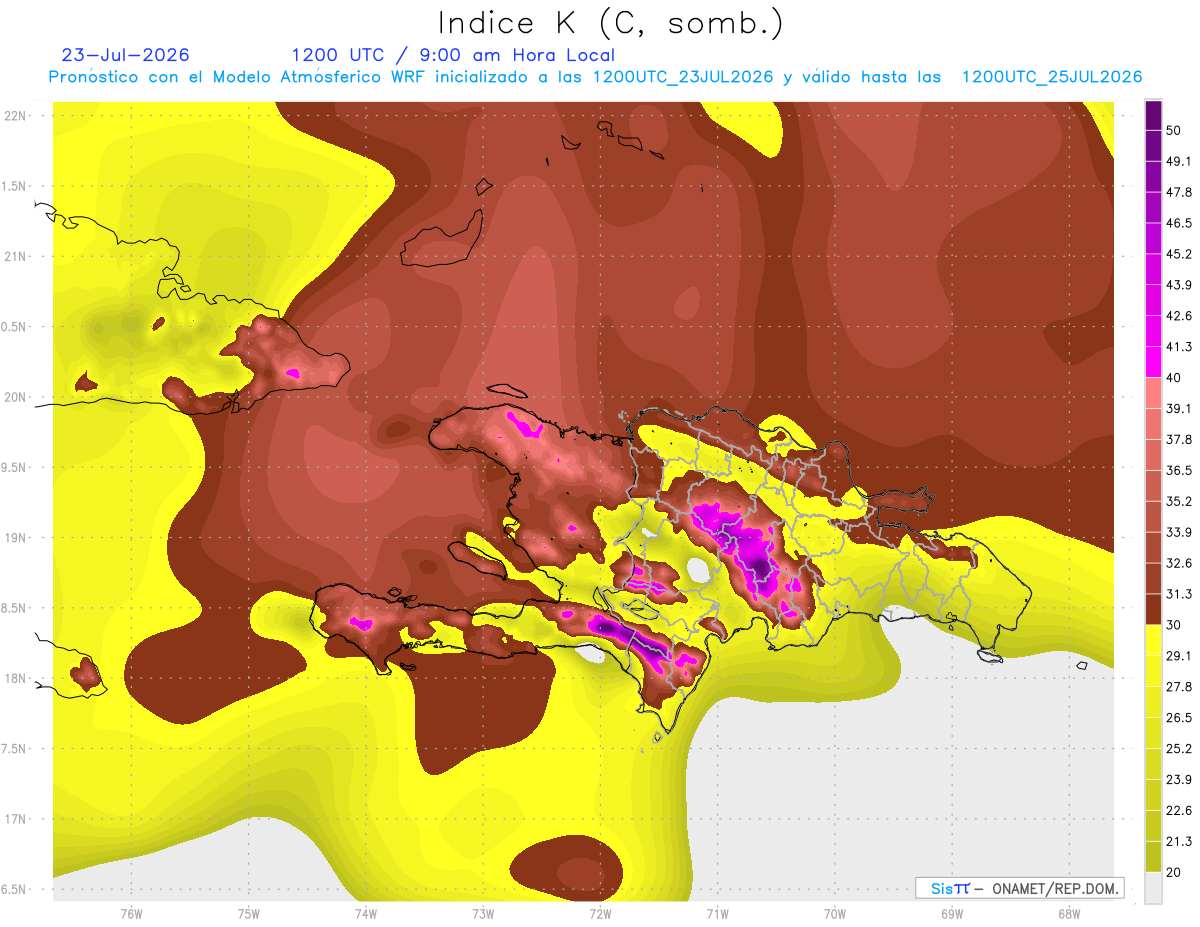Click the latitude label "17N"
Image resolution: width=1200 pixels, height=927 pixels.
point(15,820)
